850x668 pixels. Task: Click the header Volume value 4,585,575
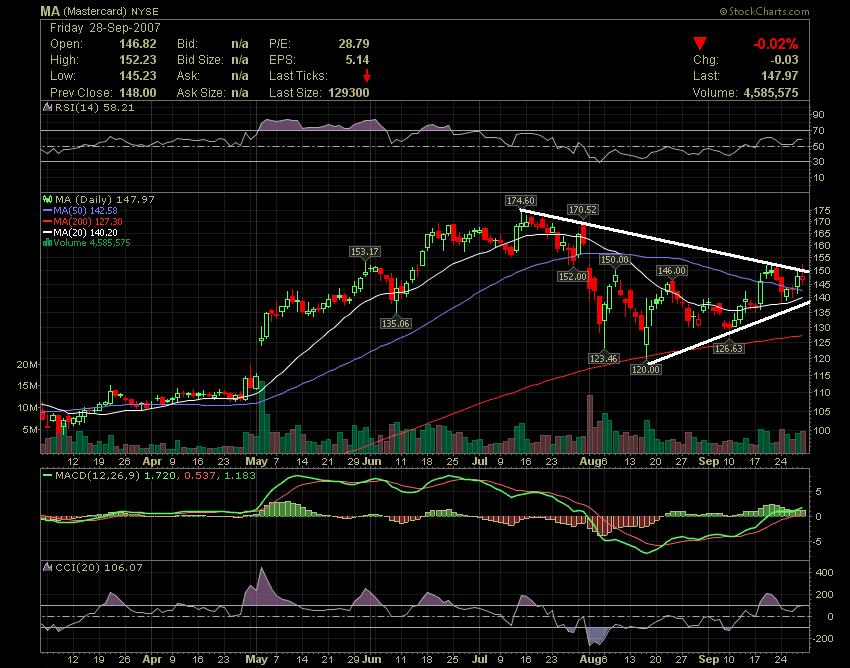[x=771, y=93]
